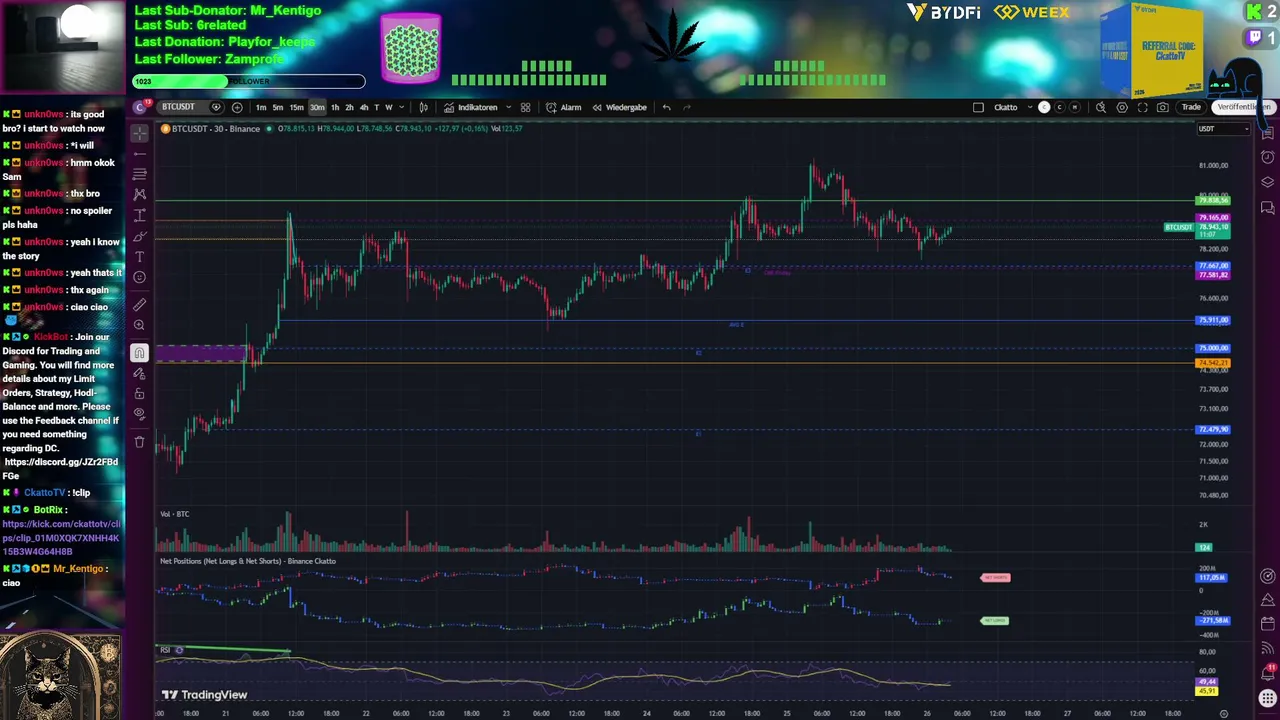Select the Zoom In tool

140,325
